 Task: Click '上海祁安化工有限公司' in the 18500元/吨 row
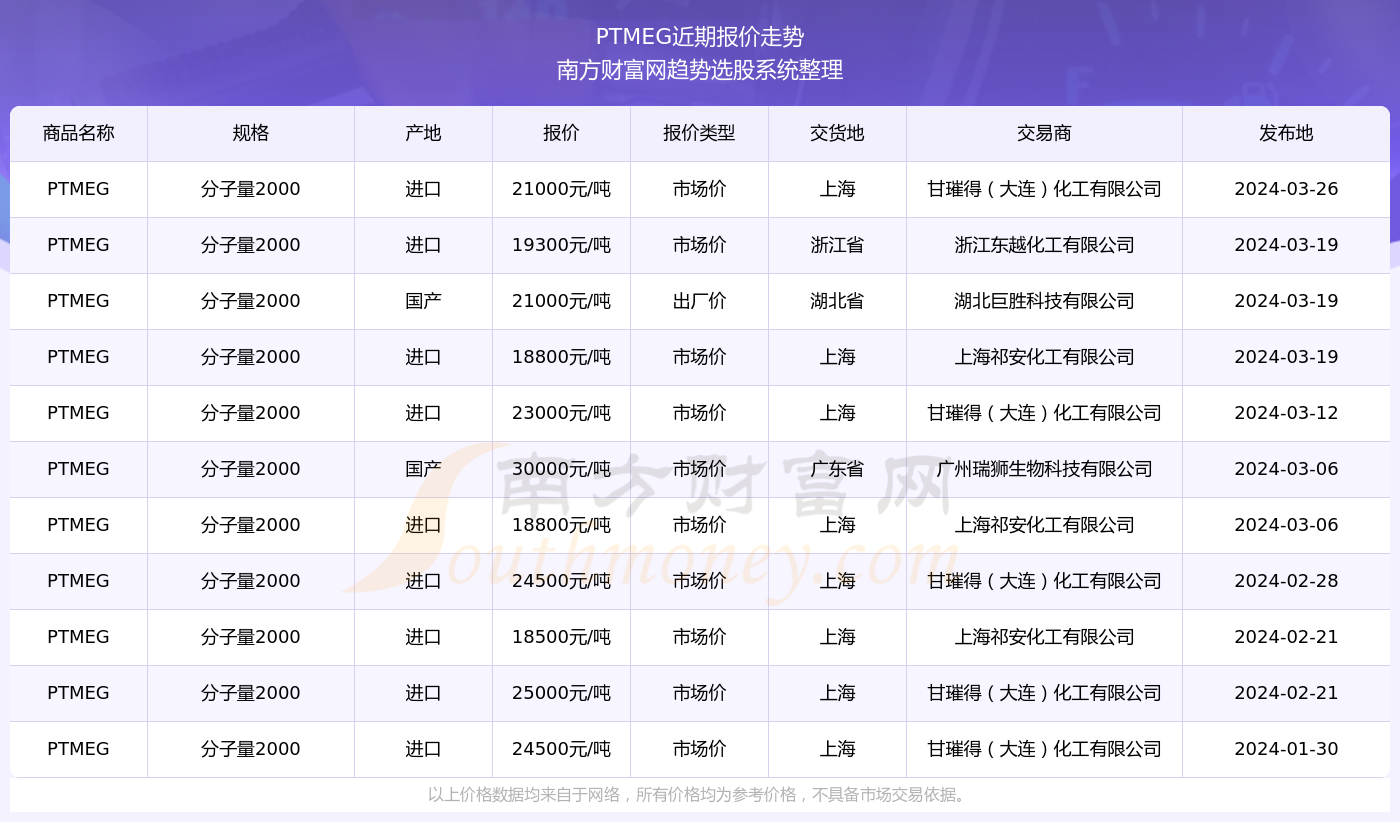tap(1044, 637)
